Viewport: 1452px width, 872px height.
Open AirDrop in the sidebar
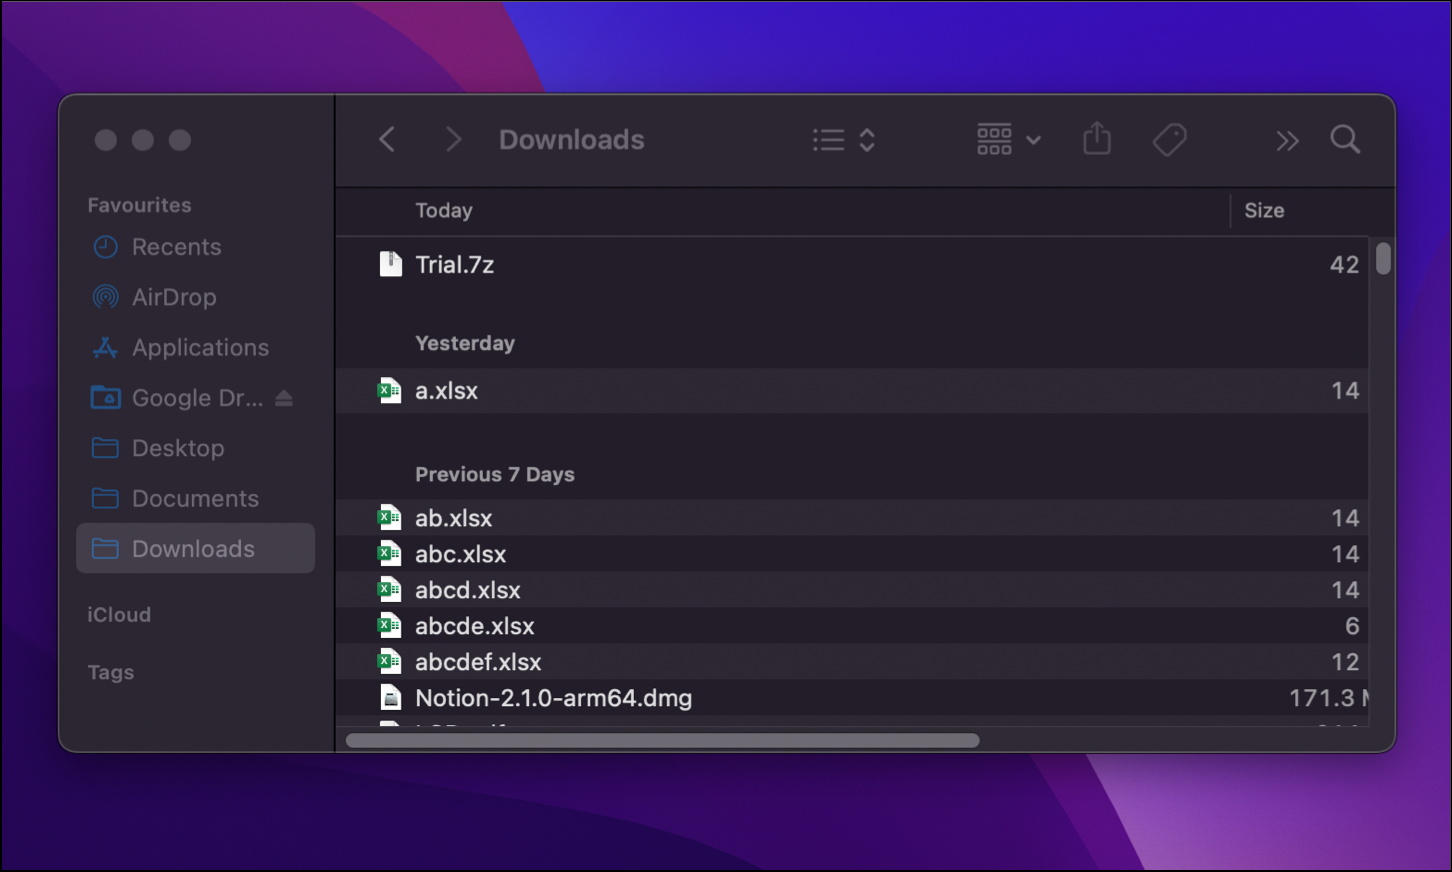pyautogui.click(x=174, y=297)
